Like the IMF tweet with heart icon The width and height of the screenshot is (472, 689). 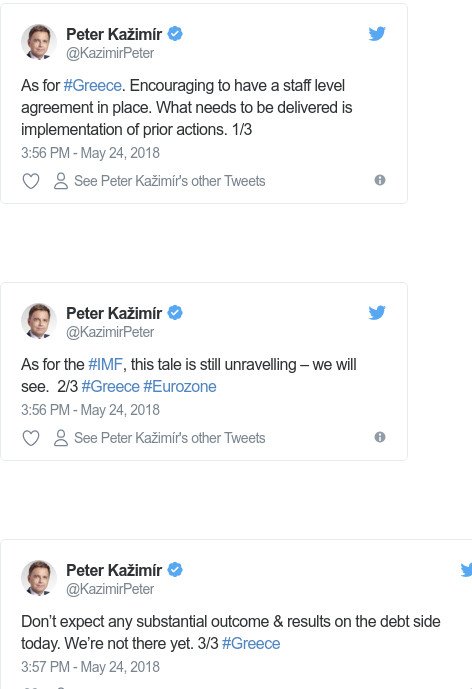31,438
